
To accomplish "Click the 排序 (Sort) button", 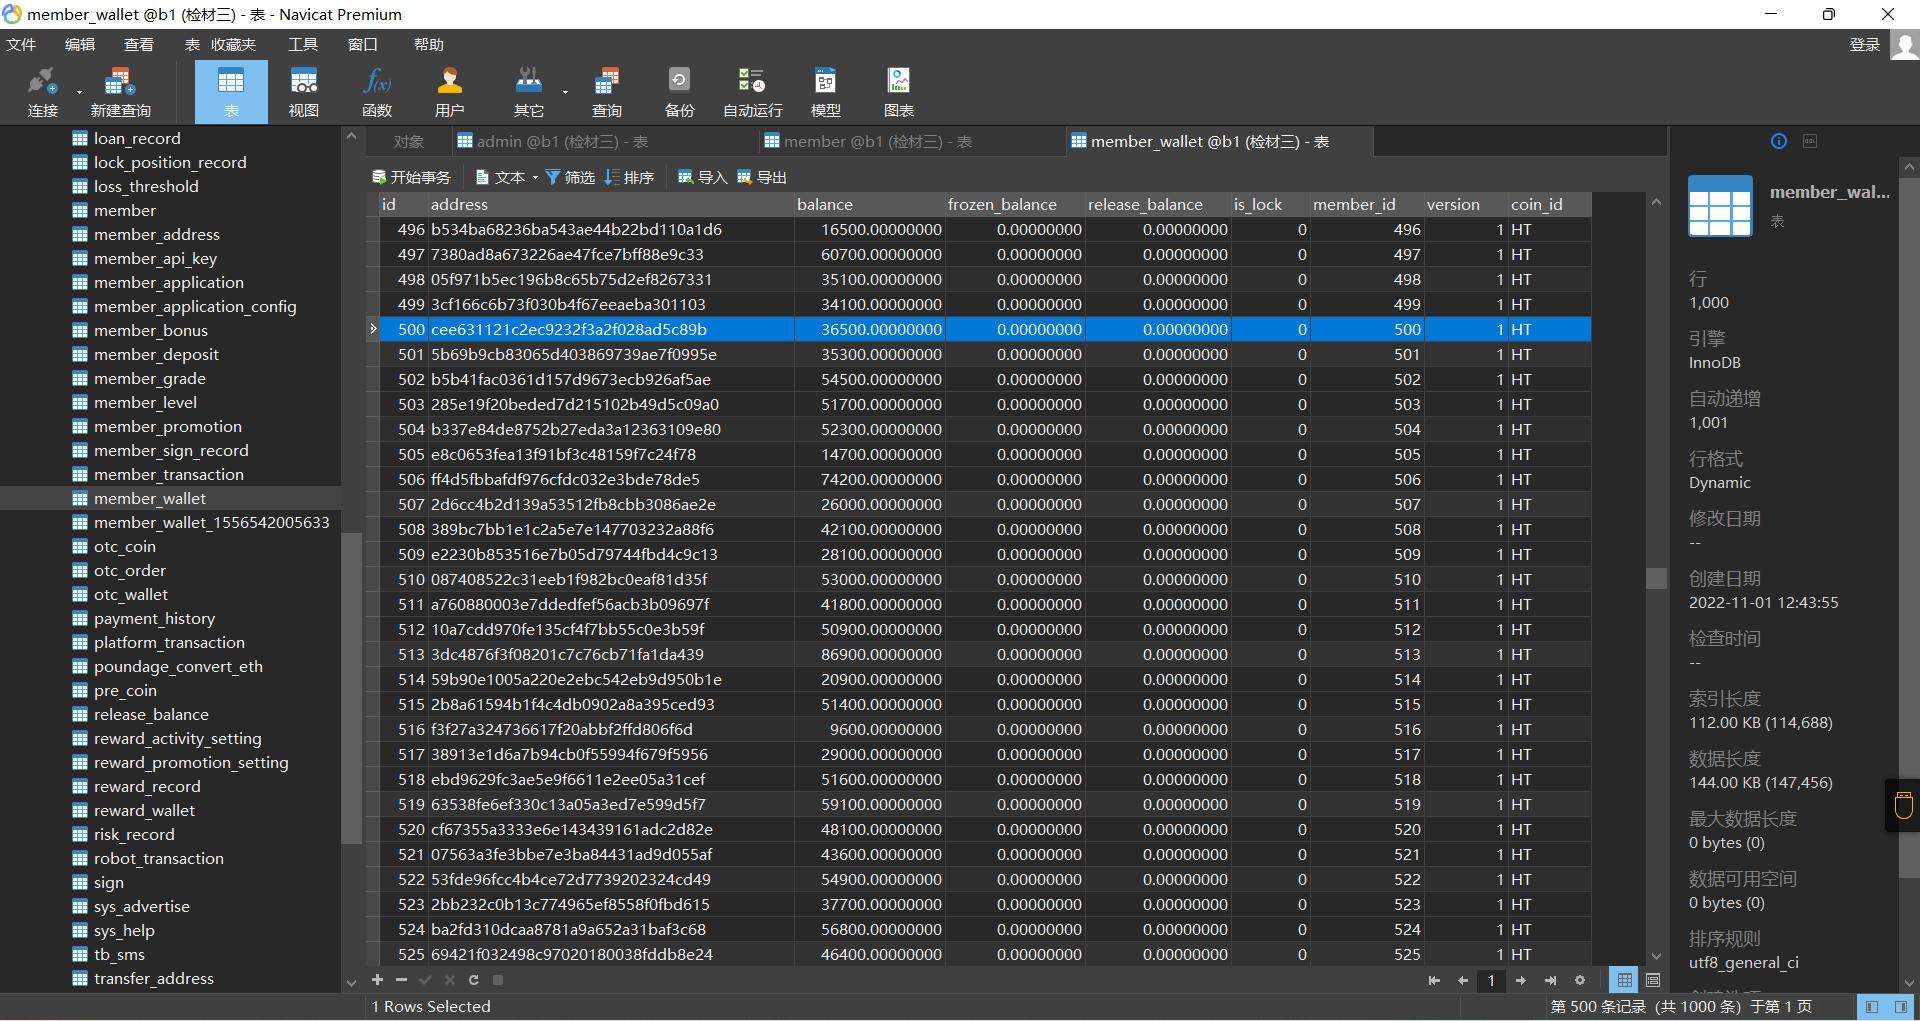I will pyautogui.click(x=630, y=177).
